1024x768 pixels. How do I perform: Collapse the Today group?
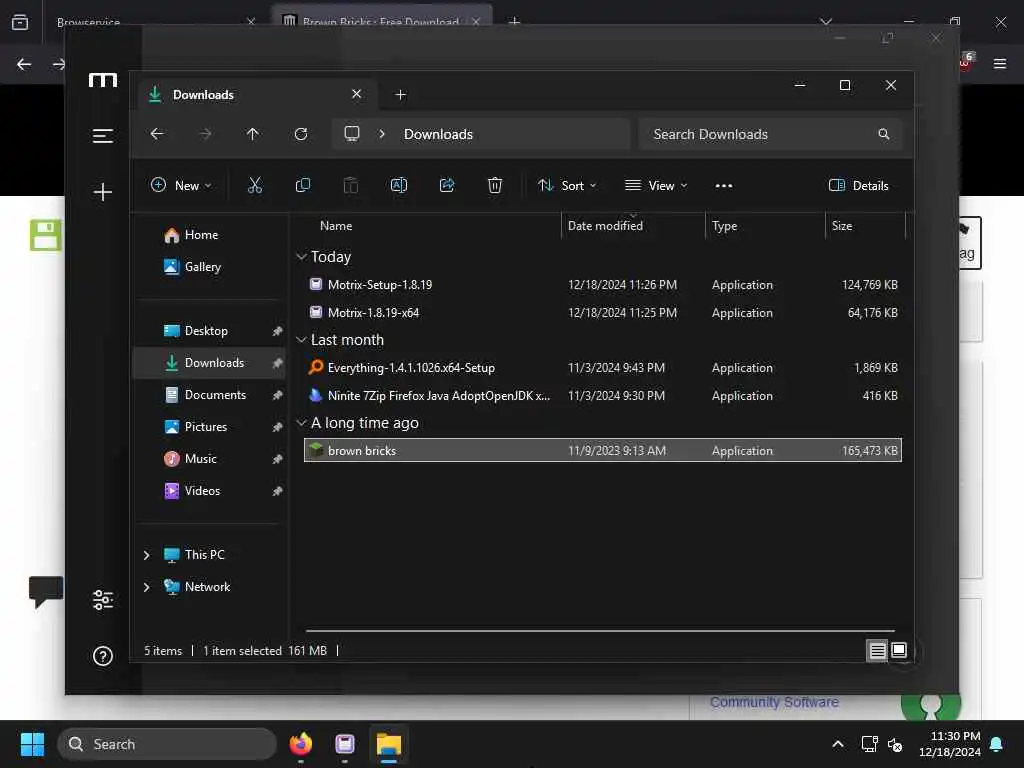(302, 257)
